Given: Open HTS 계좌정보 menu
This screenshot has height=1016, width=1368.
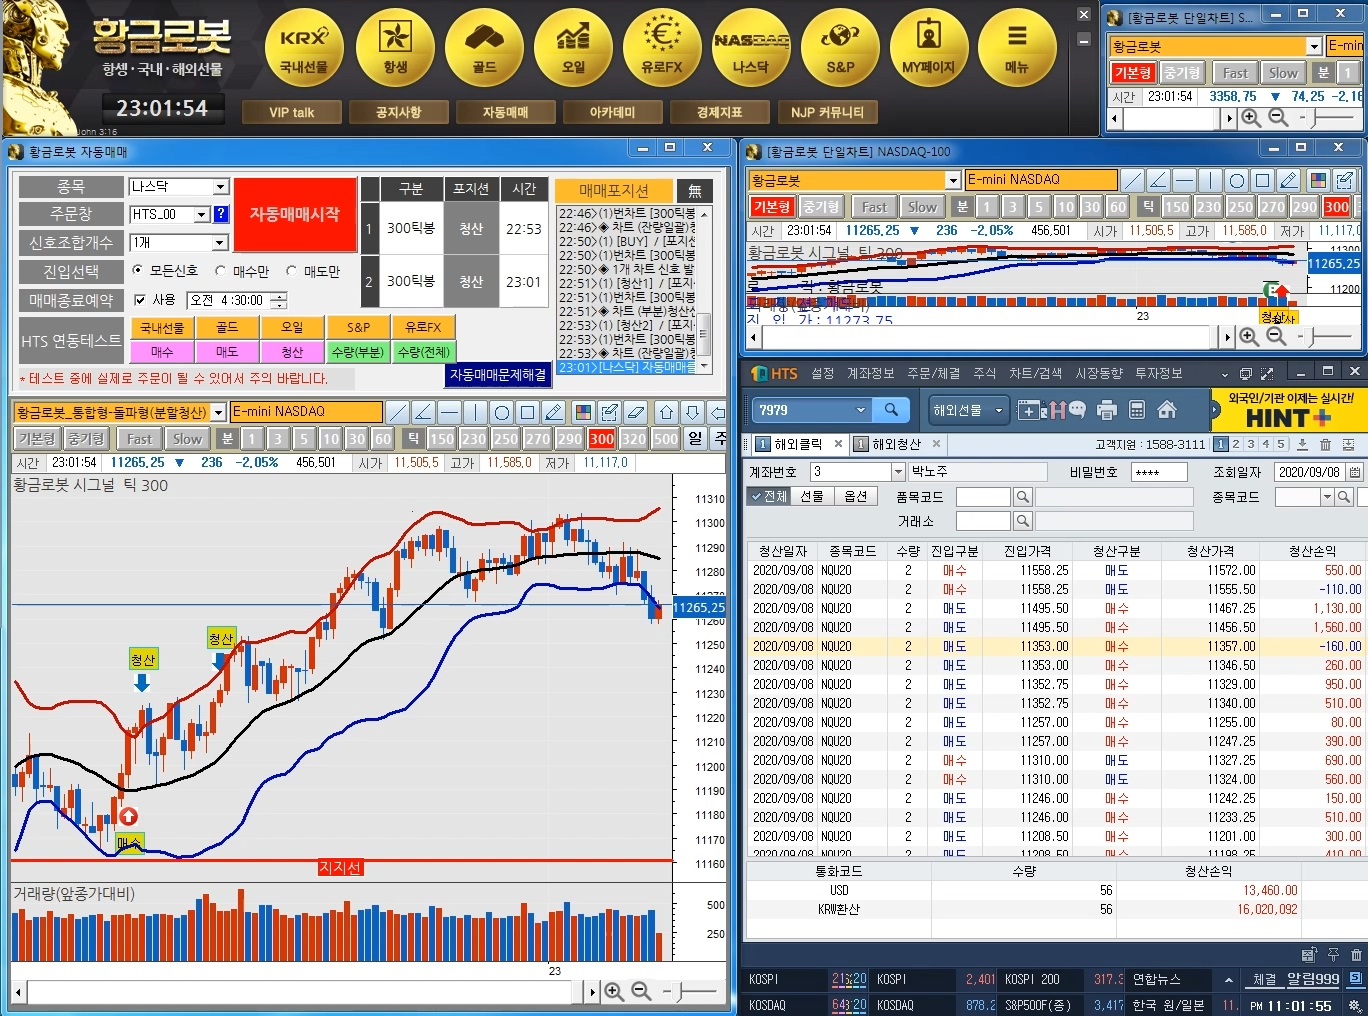Looking at the screenshot, I should [x=870, y=373].
